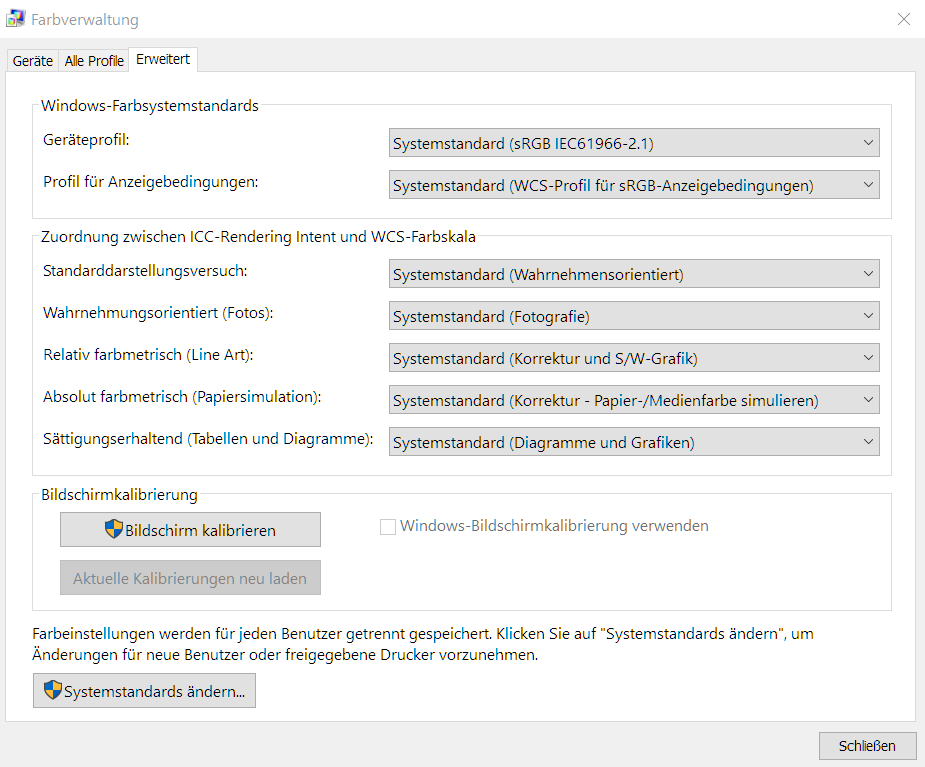Screen dimensions: 925x767
Task: Click the Farbverwaltung window title text
Action: coord(85,20)
